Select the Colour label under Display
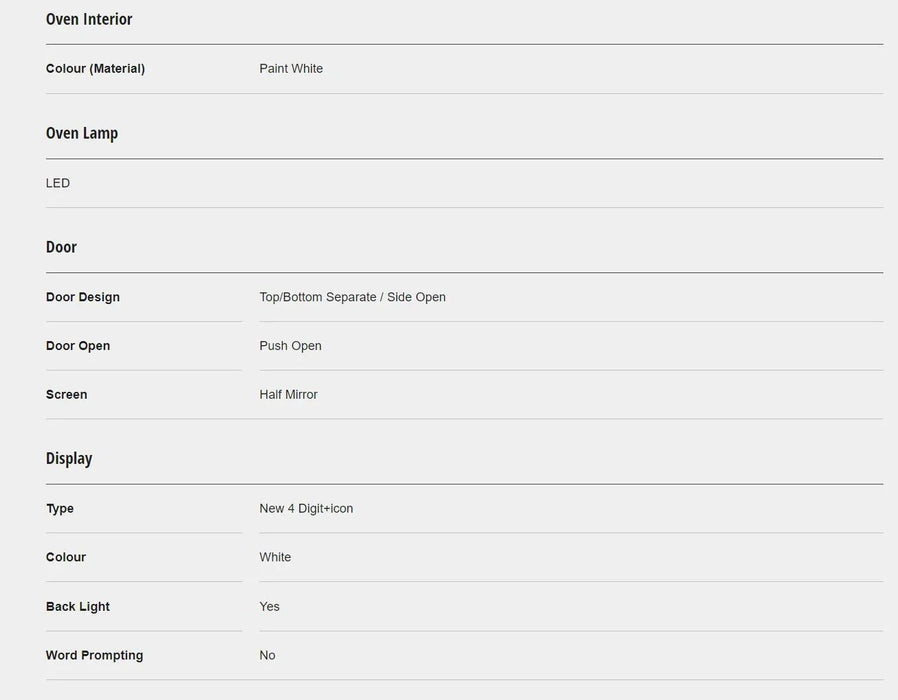Screen dimensions: 898x700 [66, 558]
